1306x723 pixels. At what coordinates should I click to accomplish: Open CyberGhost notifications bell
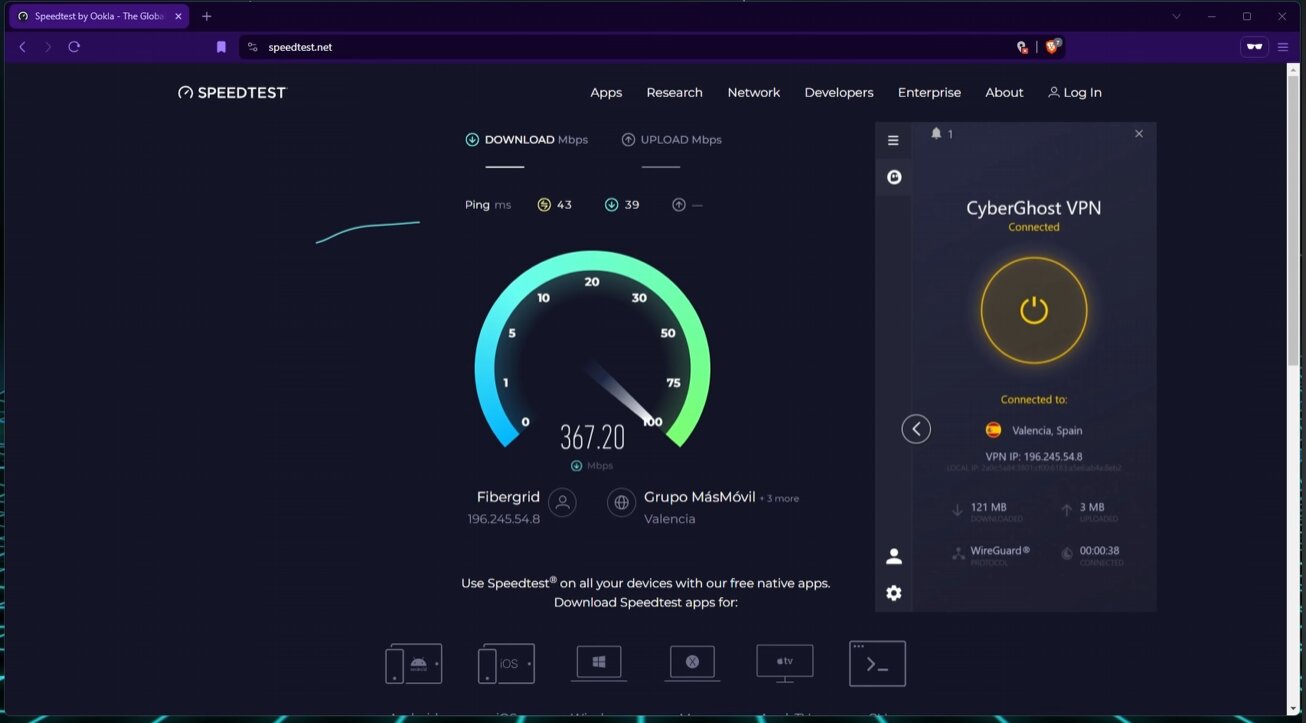[936, 133]
